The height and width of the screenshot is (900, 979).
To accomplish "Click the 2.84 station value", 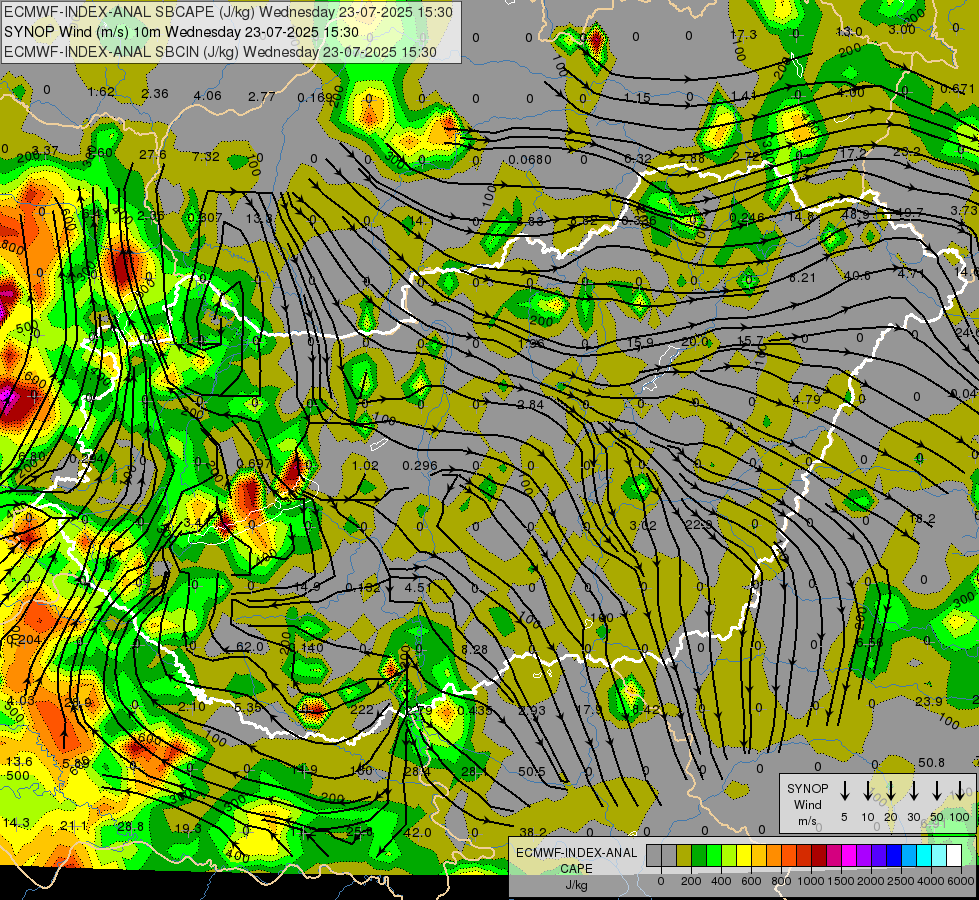I will (x=531, y=405).
